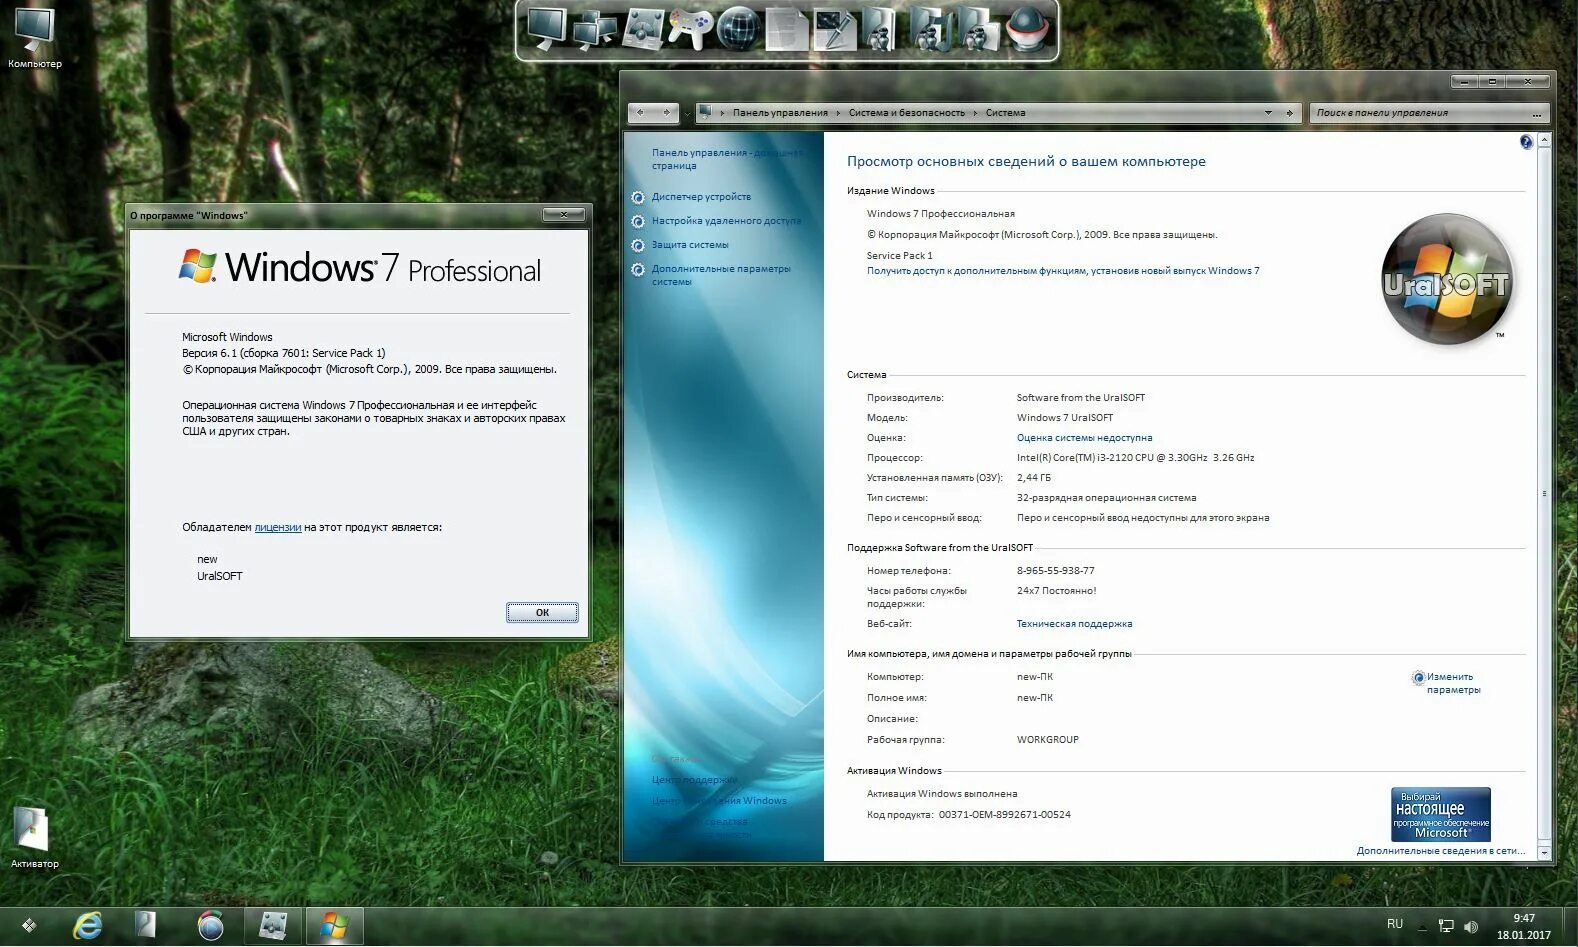Click the System window scrollbar down arrow
Screen dimensions: 1578x947
[1544, 853]
